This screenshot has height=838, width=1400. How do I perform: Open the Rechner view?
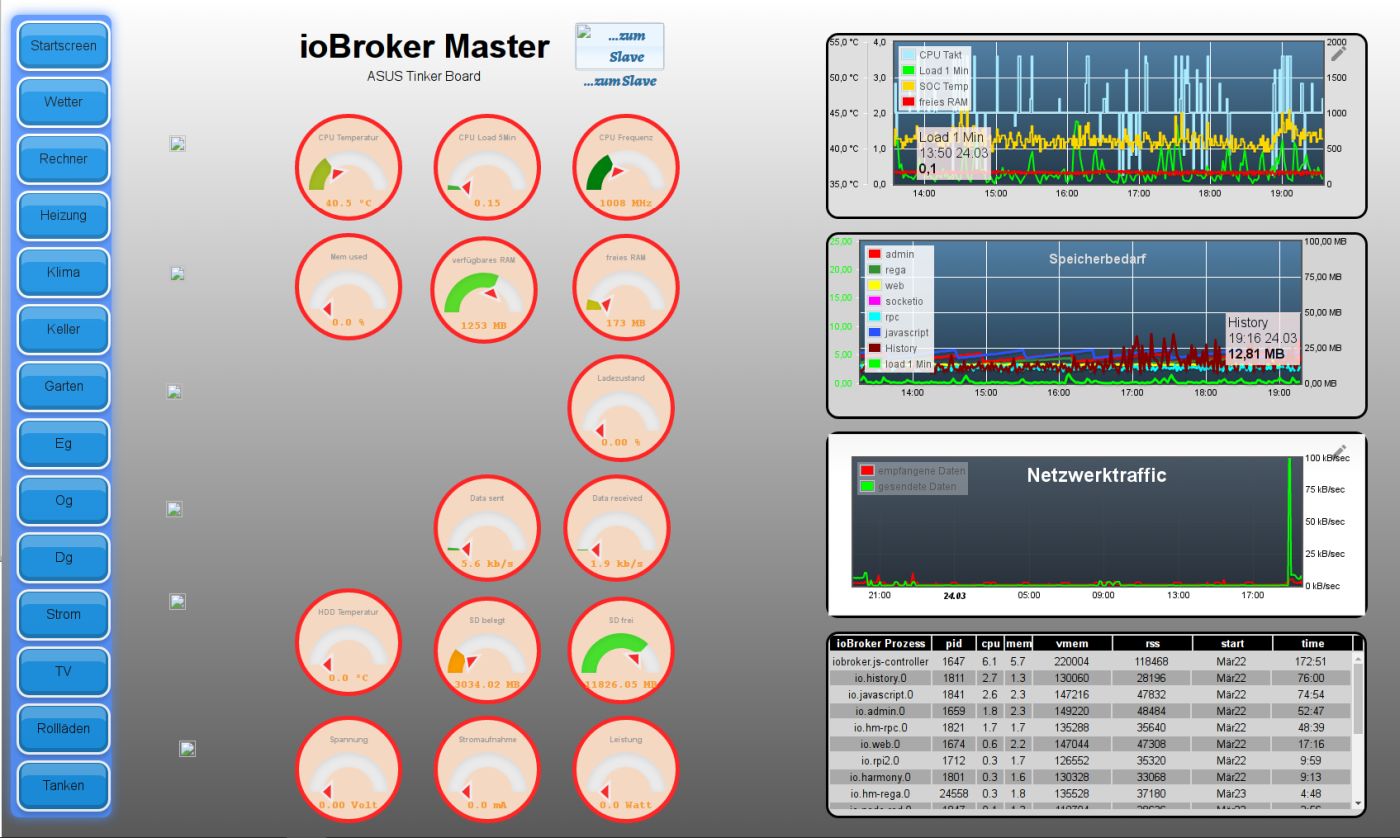tap(63, 159)
